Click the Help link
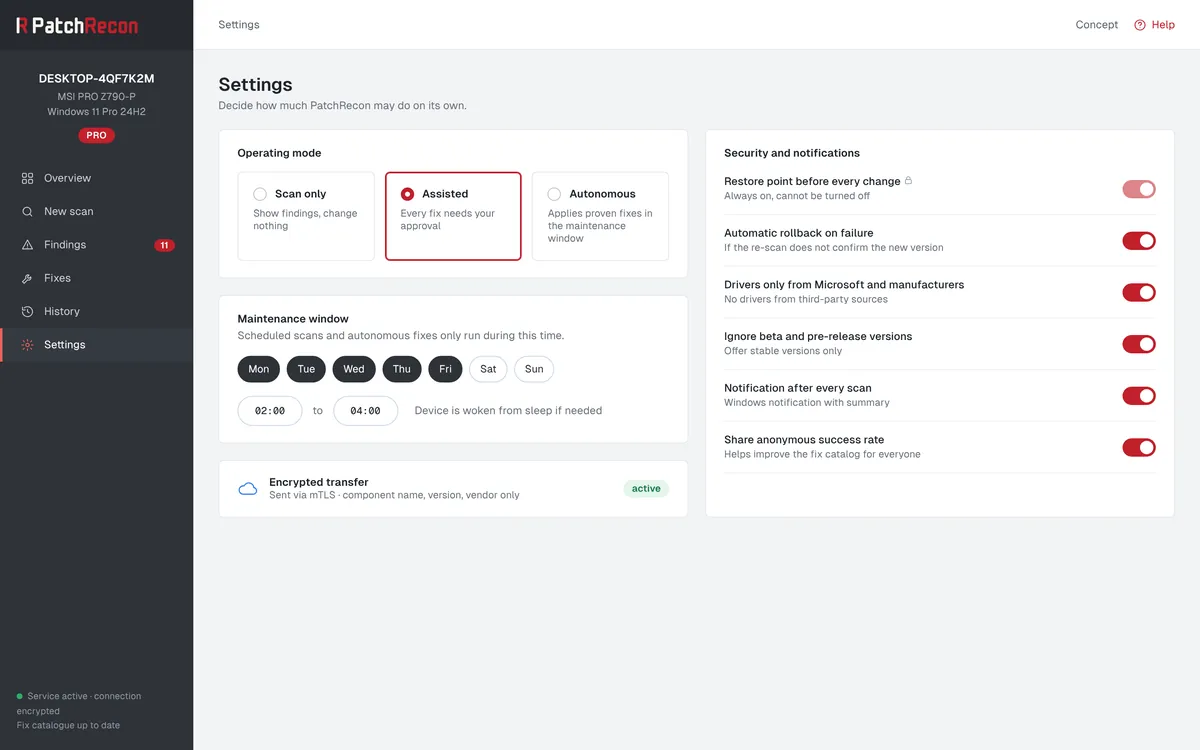The width and height of the screenshot is (1200, 750). [1155, 25]
